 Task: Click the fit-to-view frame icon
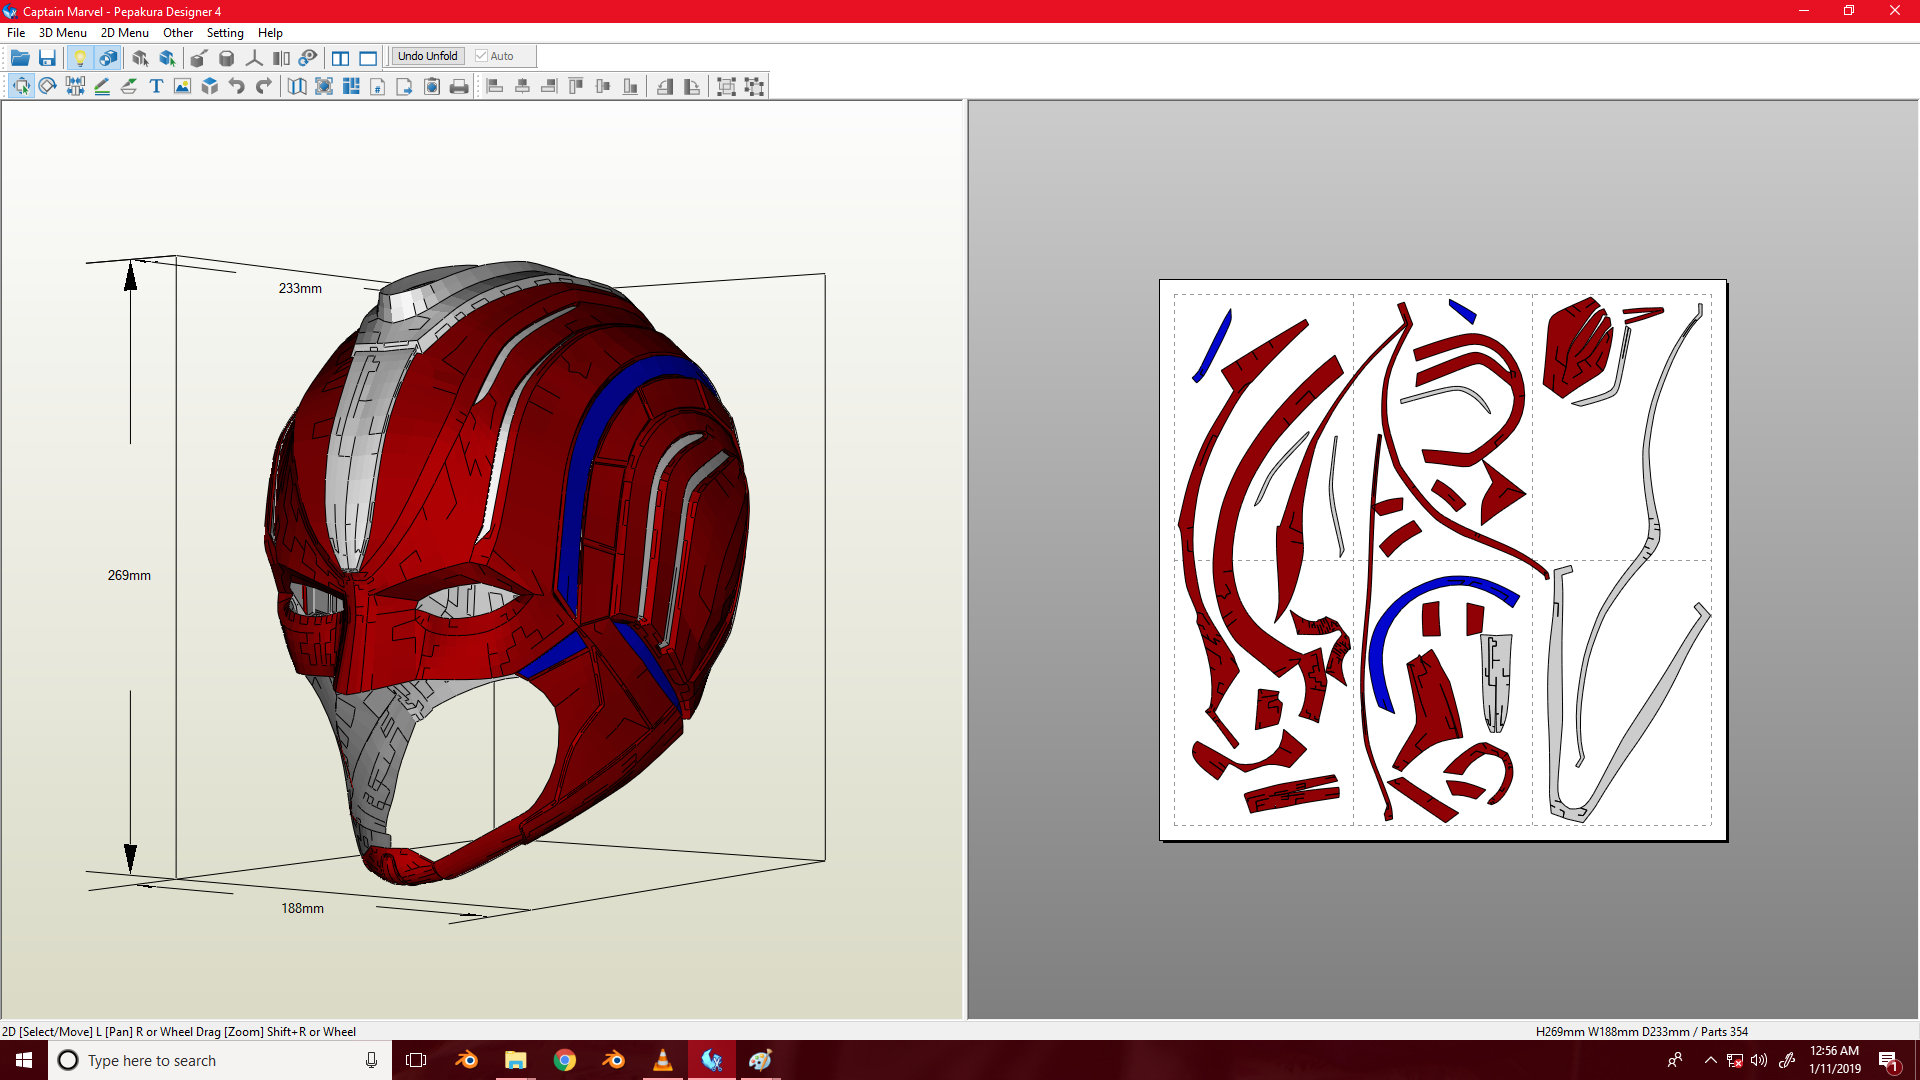tap(324, 86)
